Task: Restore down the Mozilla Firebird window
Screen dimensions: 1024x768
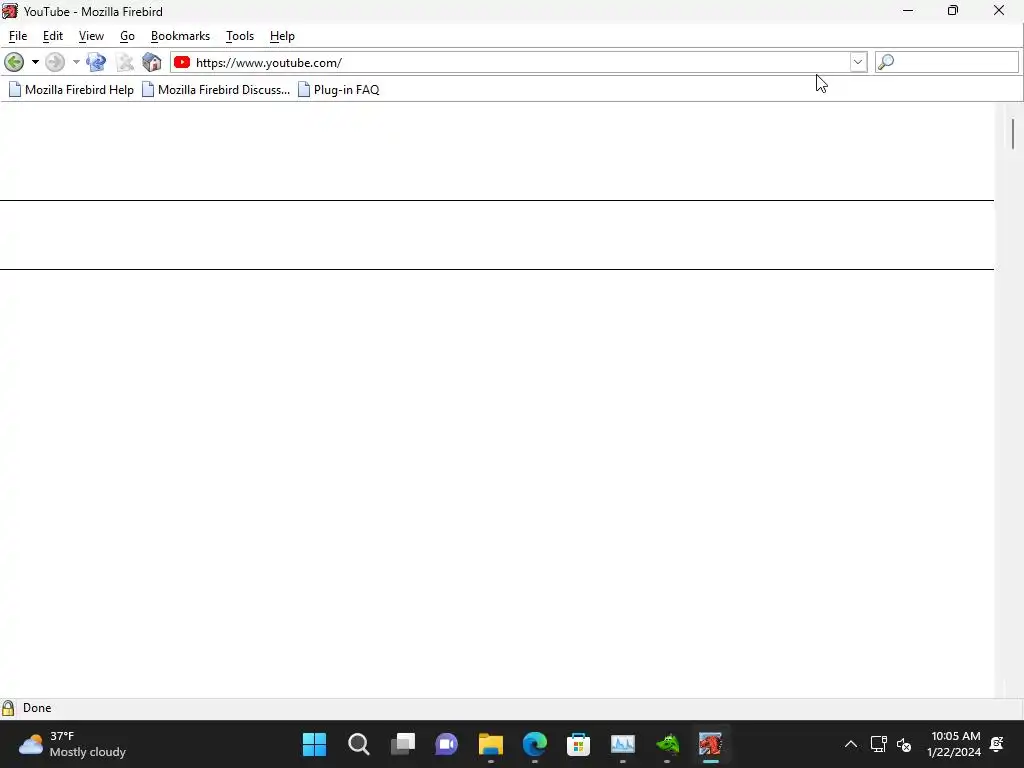Action: pyautogui.click(x=953, y=11)
